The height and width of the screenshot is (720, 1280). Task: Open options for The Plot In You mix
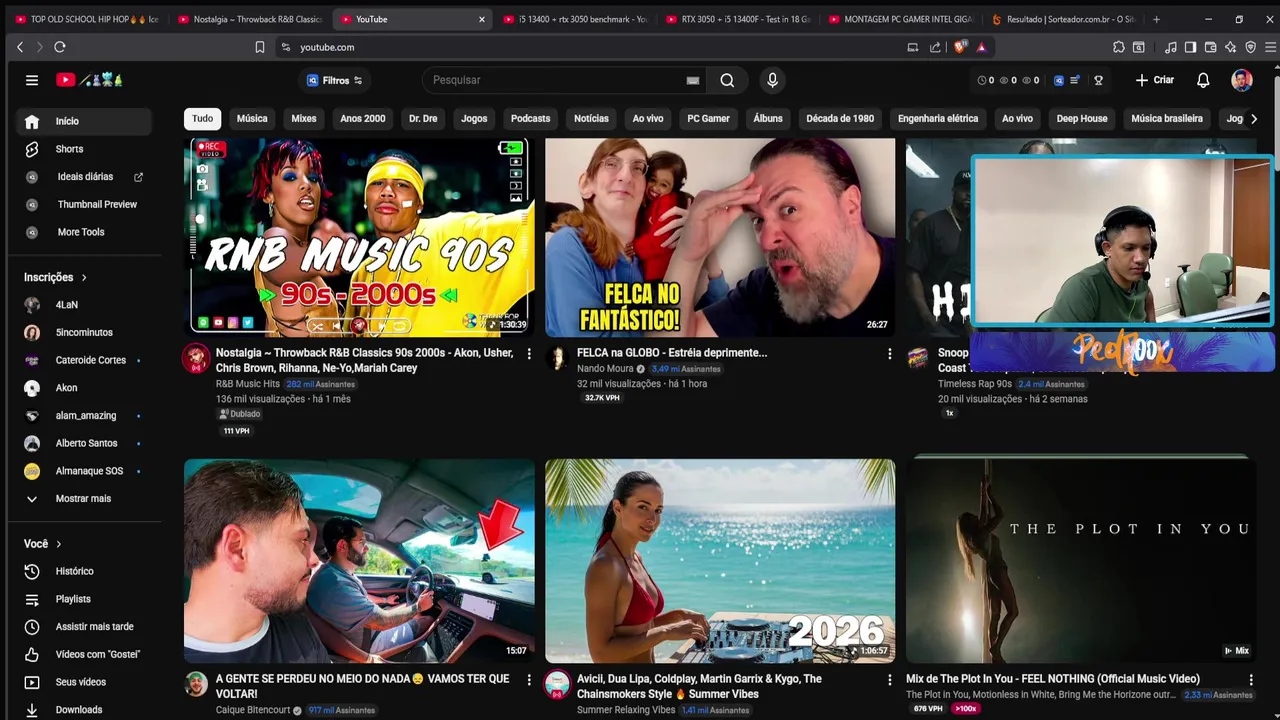tap(1250, 680)
